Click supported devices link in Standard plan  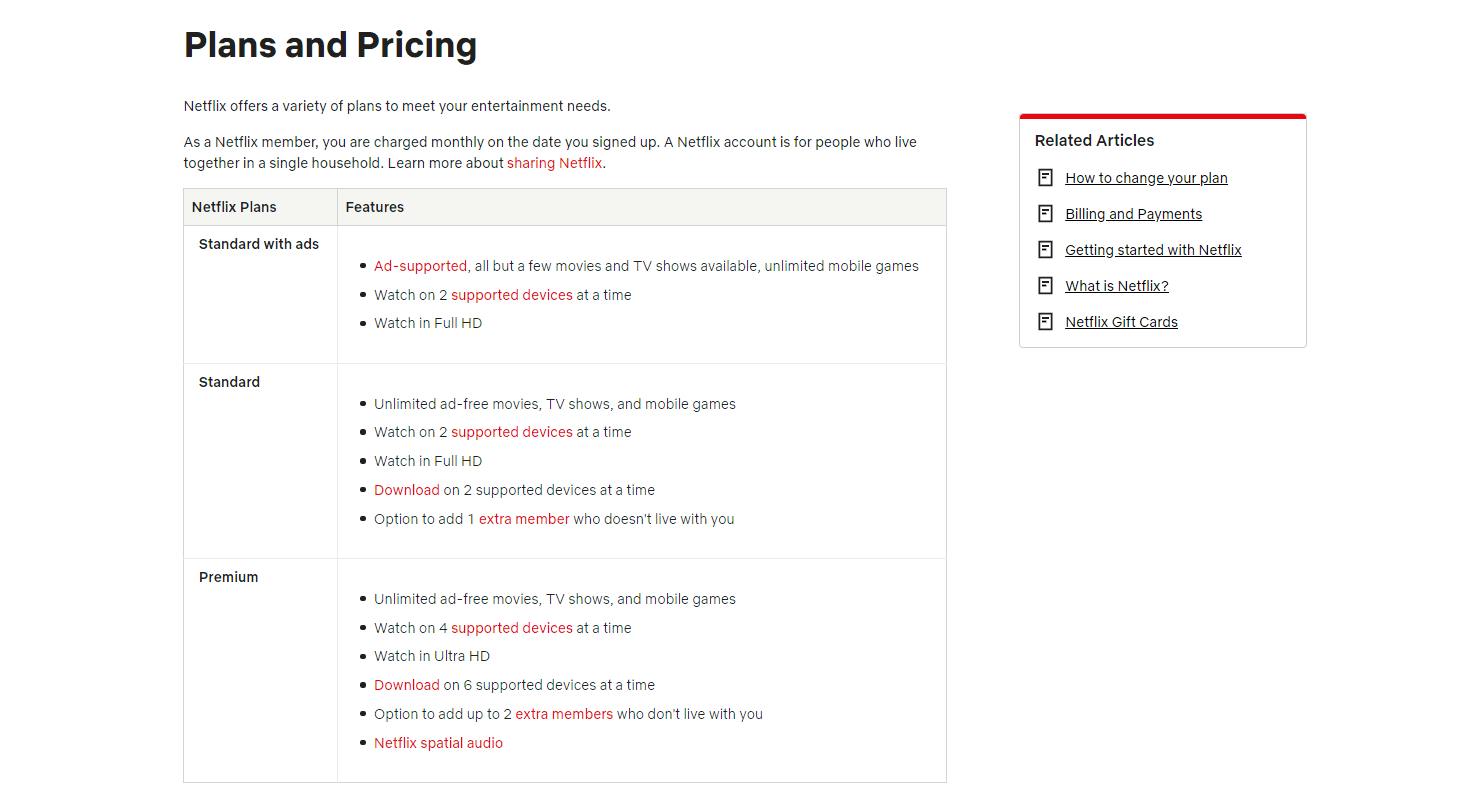[x=511, y=432]
